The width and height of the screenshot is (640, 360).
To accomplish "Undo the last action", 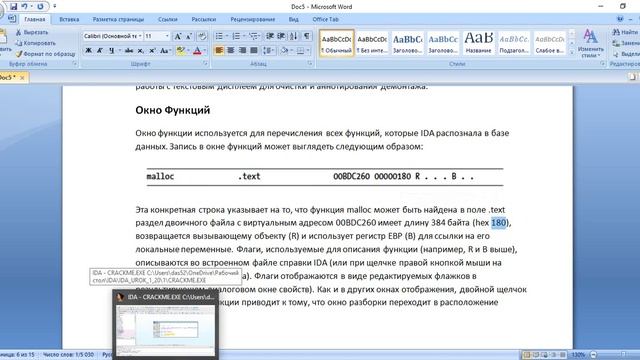I will [x=24, y=7].
